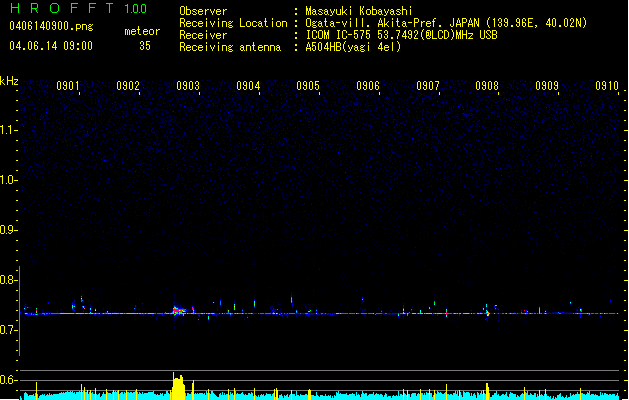629x400 pixels.
Task: Click the Observer label
Action: [x=203, y=11]
